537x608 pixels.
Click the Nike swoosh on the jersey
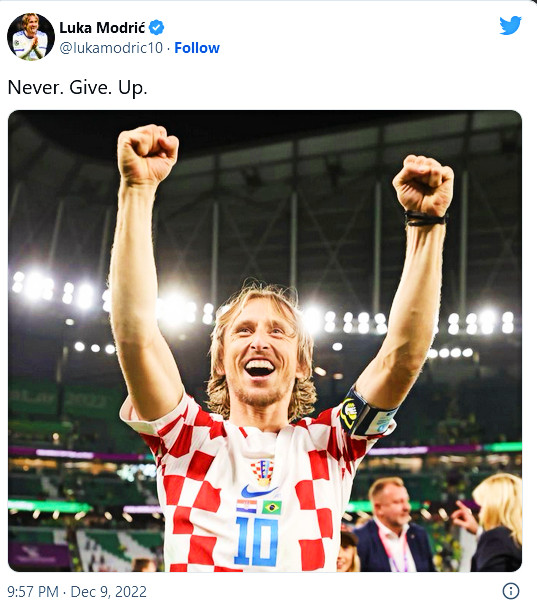tap(259, 491)
